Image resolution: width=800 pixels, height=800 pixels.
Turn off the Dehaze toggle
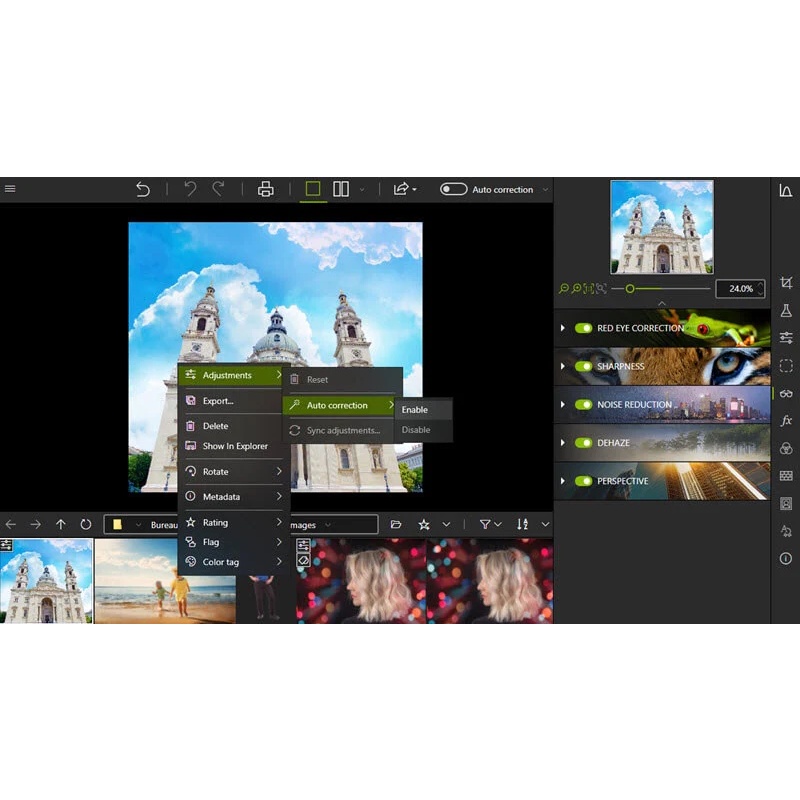tap(583, 443)
